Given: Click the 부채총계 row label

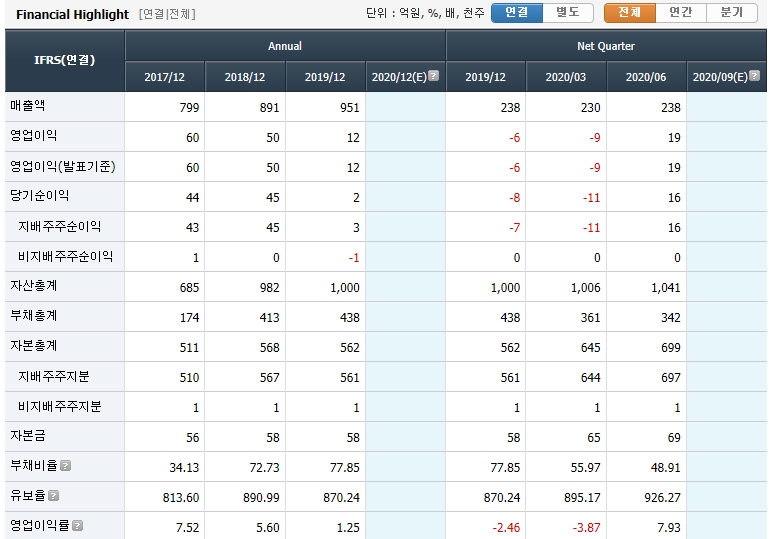Looking at the screenshot, I should click(x=34, y=316).
